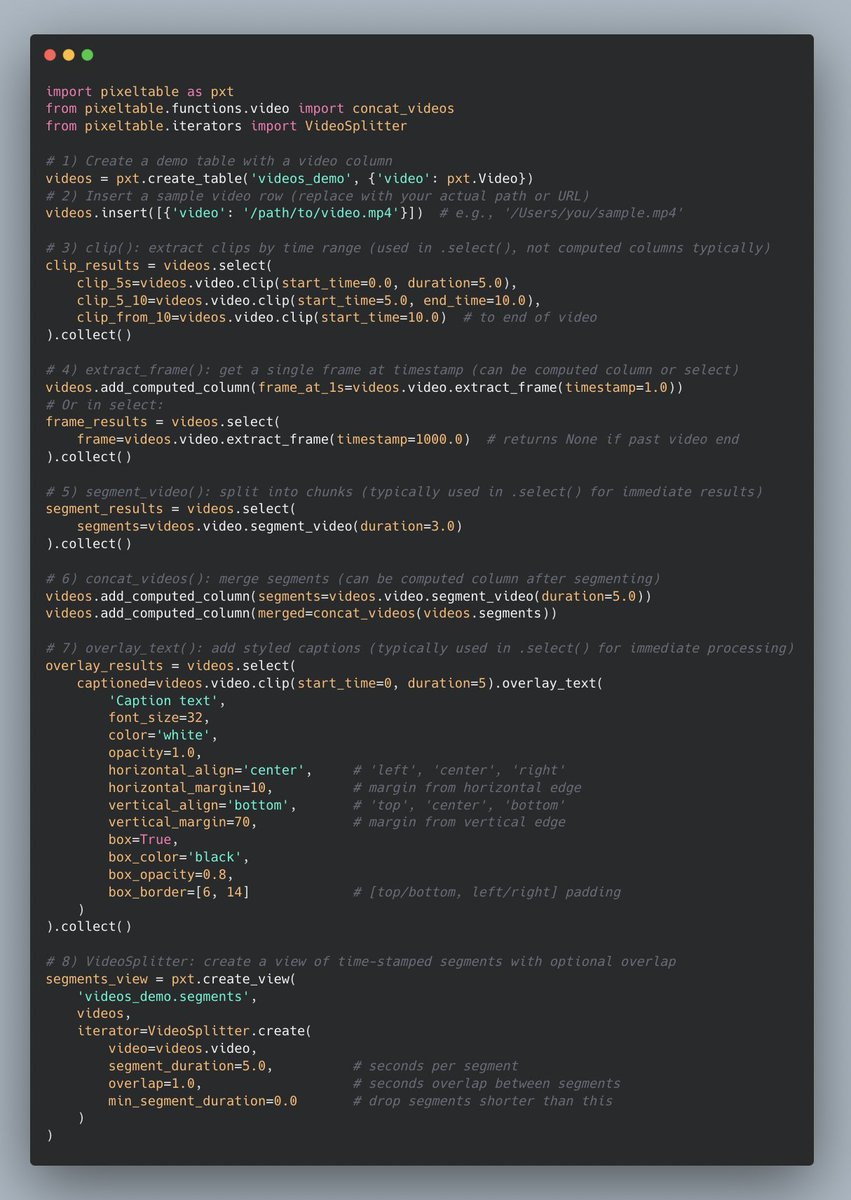
Task: Click the comment '# to end of video'
Action: point(529,317)
